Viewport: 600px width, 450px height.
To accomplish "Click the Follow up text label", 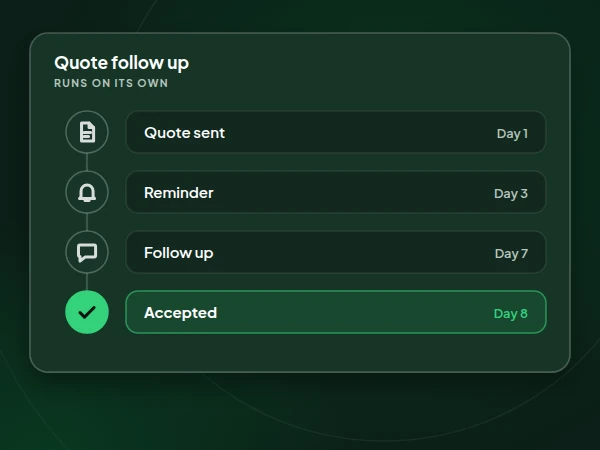I will click(x=179, y=253).
